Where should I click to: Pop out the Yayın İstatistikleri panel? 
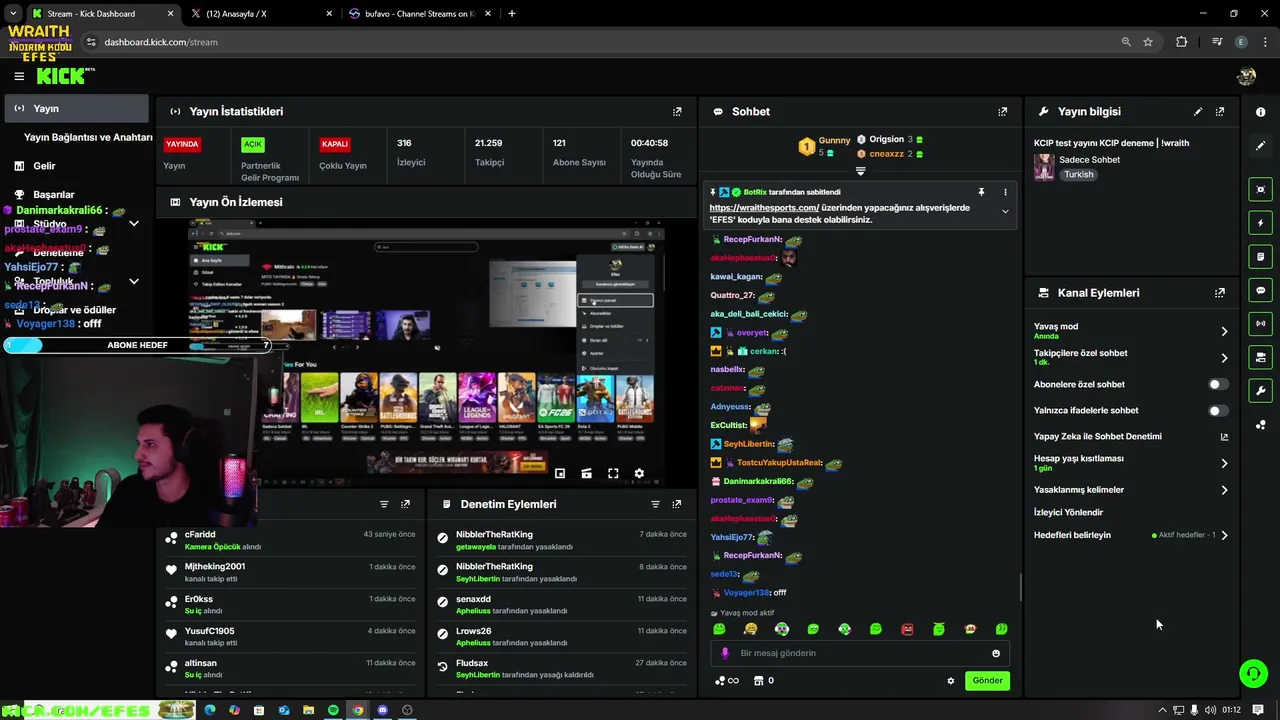pos(677,112)
